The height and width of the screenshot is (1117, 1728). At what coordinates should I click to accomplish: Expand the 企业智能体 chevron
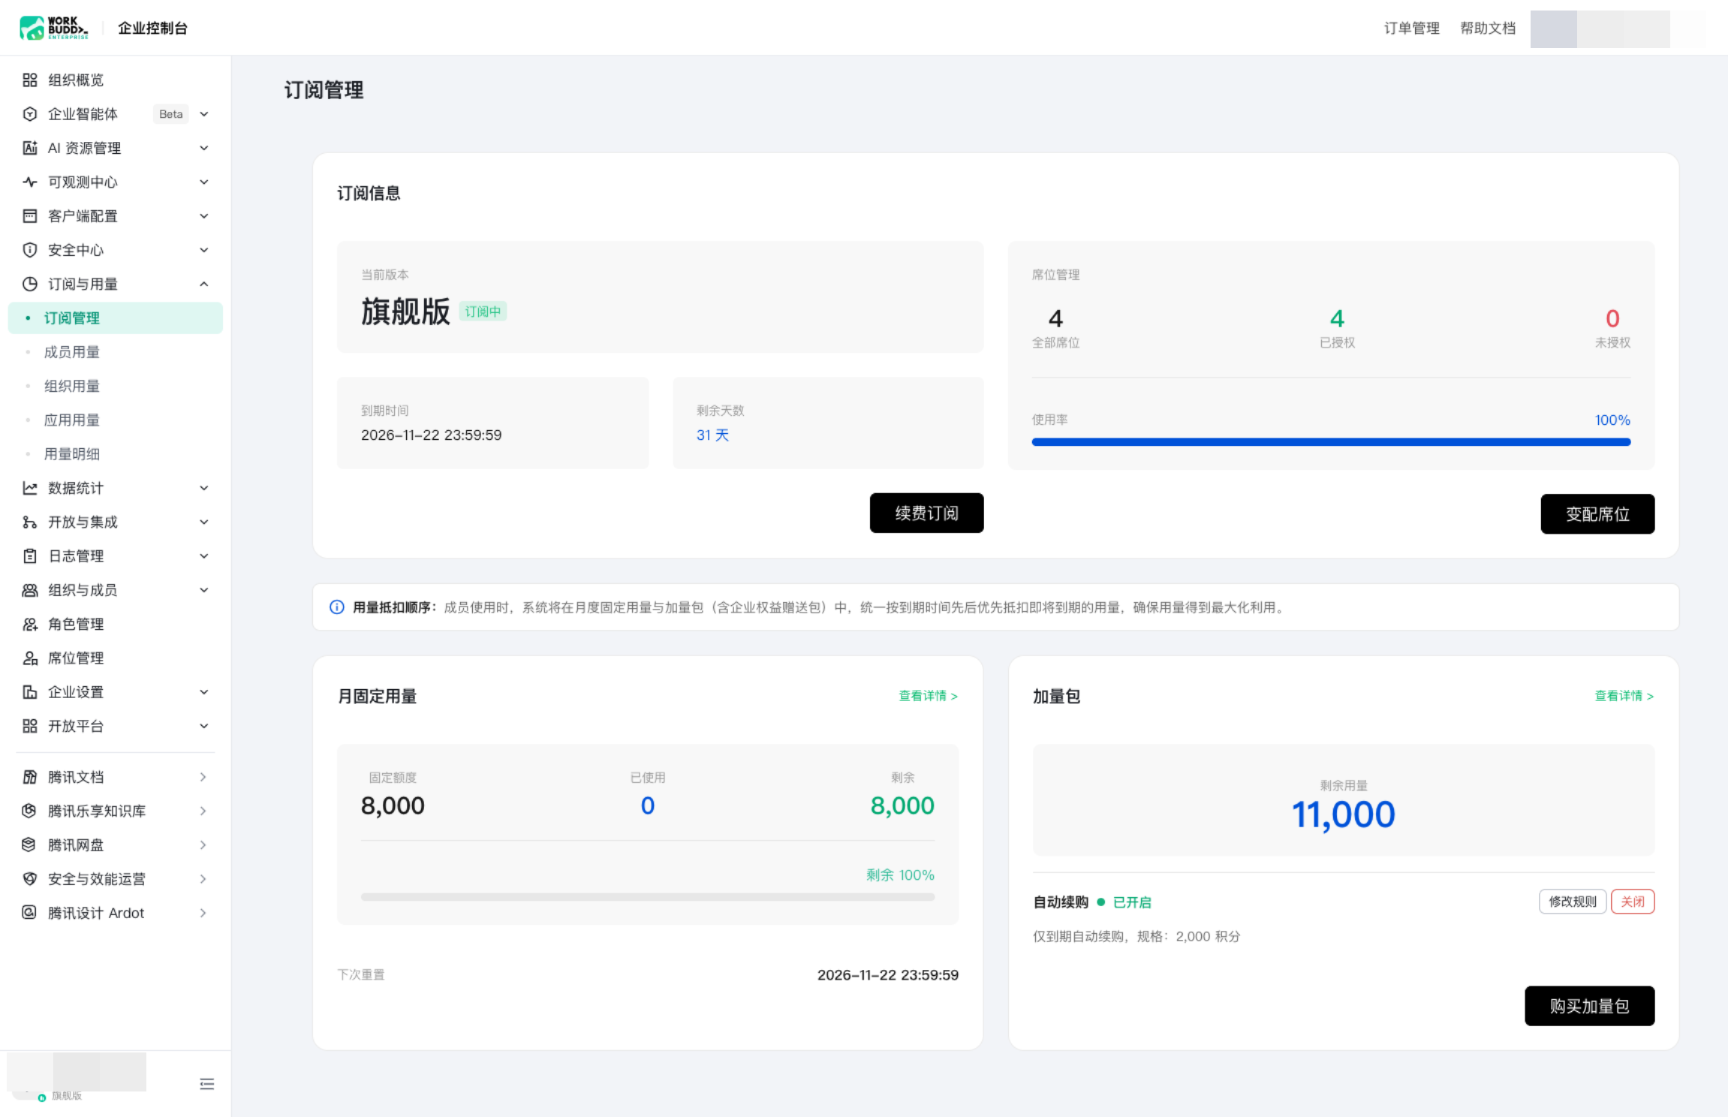(x=204, y=114)
